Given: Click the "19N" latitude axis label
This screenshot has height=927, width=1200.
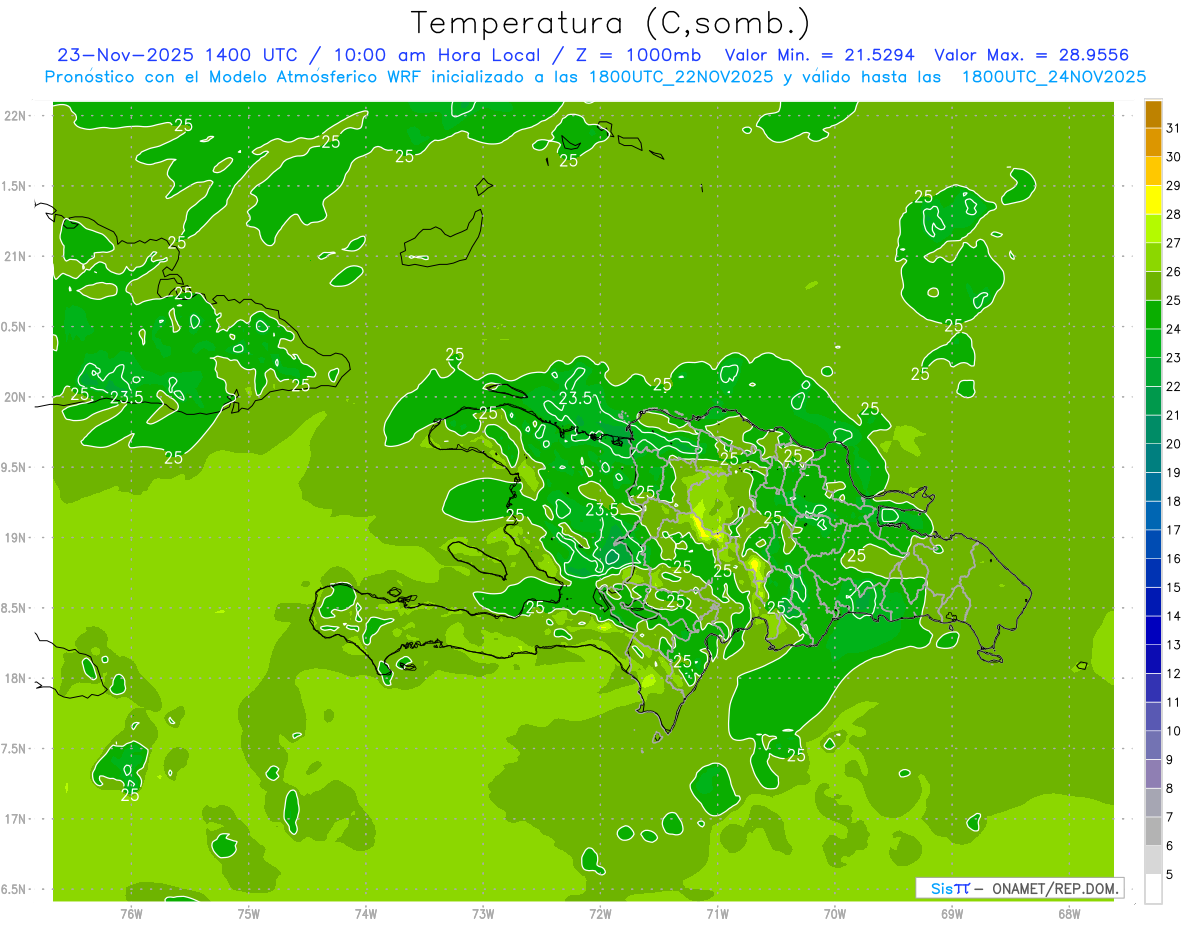Looking at the screenshot, I should pos(15,537).
